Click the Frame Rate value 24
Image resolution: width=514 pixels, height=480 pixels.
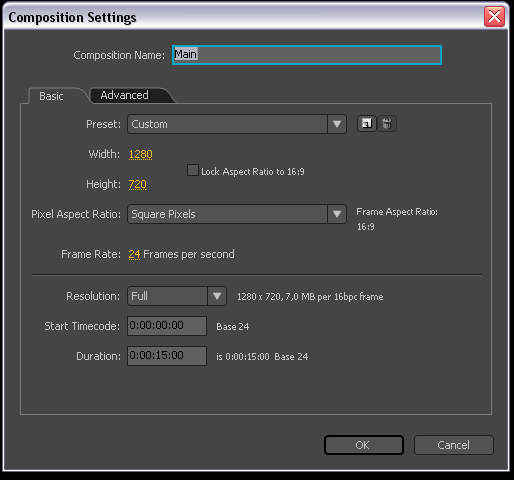click(x=134, y=254)
